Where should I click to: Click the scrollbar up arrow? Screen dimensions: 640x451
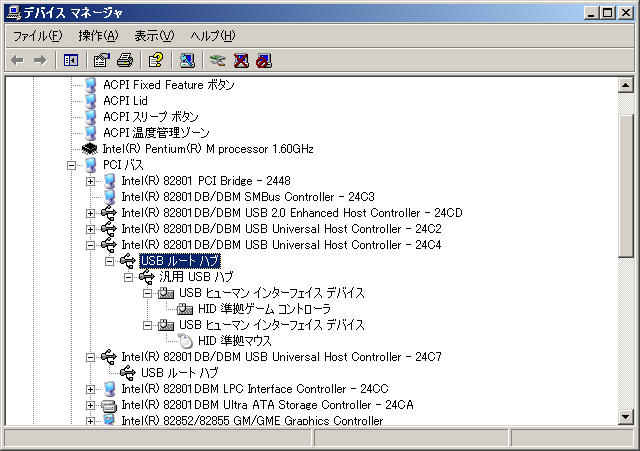[625, 85]
